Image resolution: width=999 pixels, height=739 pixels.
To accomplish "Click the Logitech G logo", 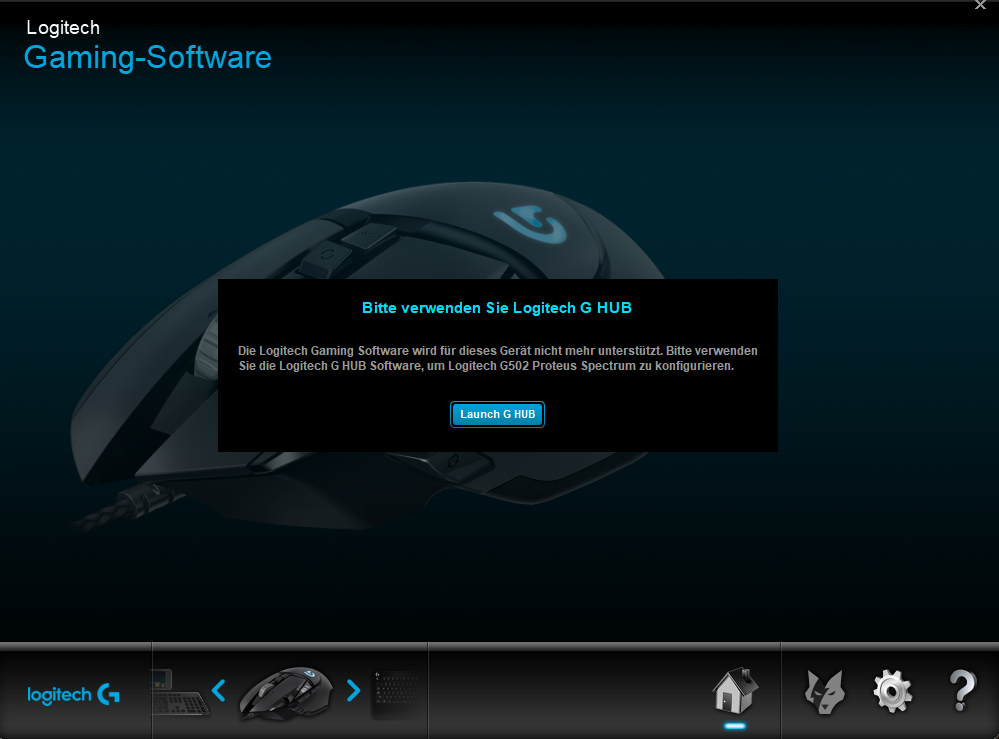I will 73,694.
